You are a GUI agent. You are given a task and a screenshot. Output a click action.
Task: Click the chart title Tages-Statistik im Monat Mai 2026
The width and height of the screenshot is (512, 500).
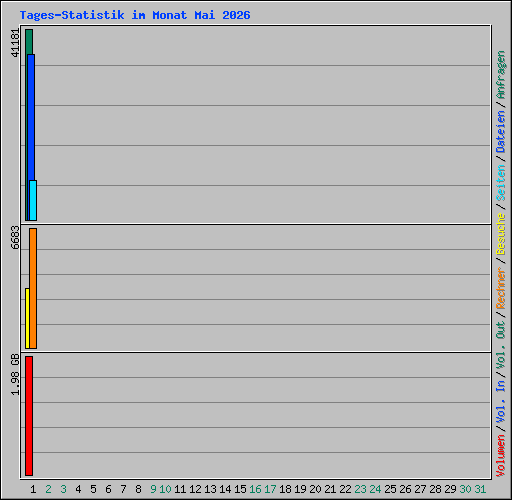click(135, 15)
